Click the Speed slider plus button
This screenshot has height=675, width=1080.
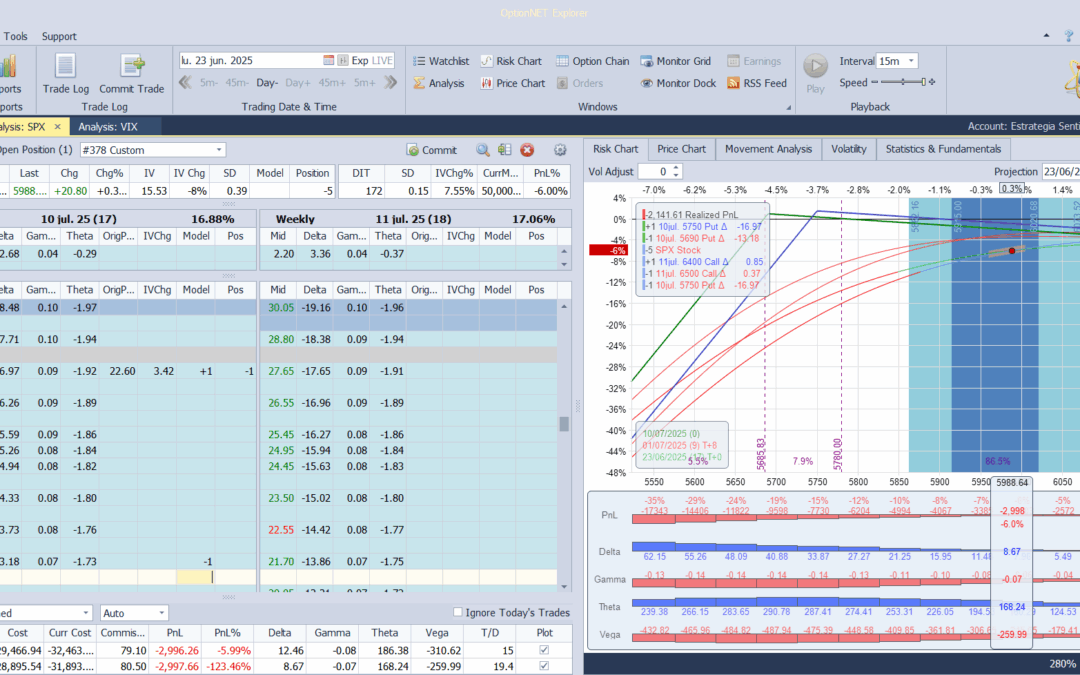point(932,82)
